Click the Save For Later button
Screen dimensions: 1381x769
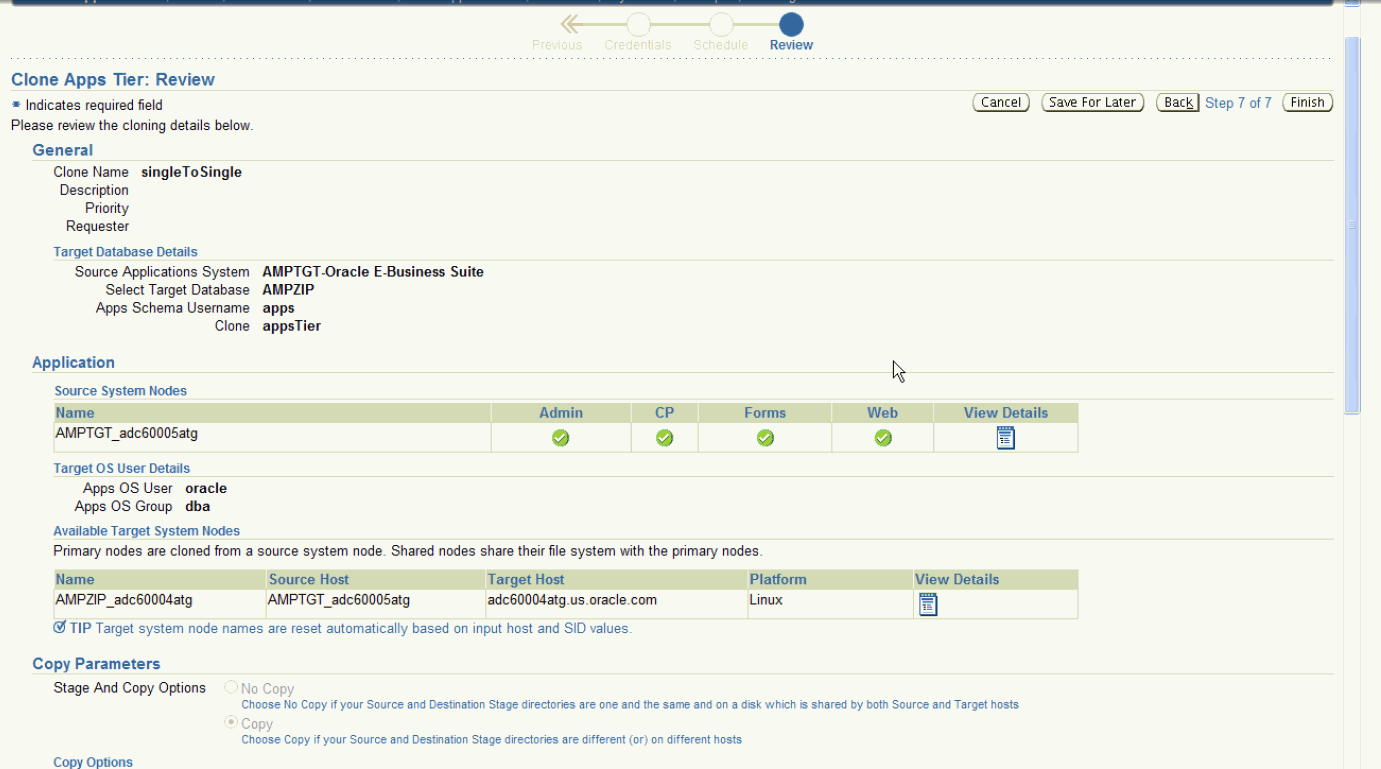pos(1092,103)
